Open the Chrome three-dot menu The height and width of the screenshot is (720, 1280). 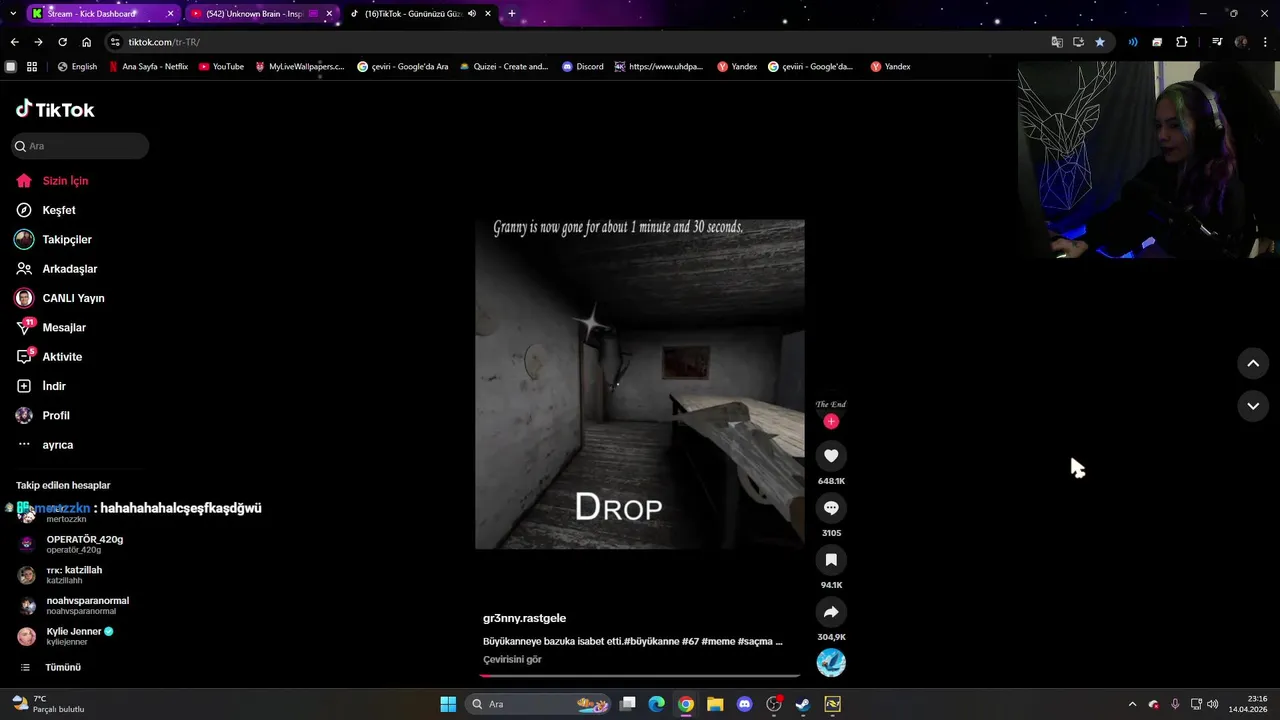pyautogui.click(x=1265, y=42)
